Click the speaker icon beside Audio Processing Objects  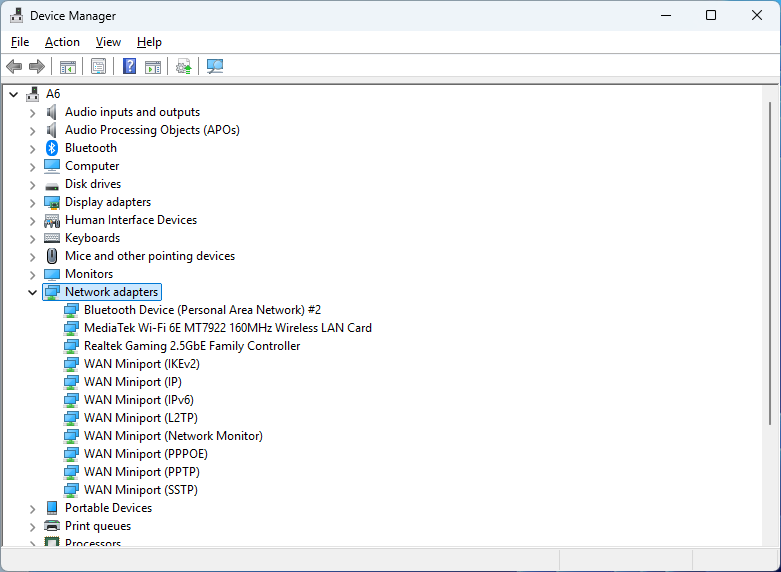[x=52, y=130]
